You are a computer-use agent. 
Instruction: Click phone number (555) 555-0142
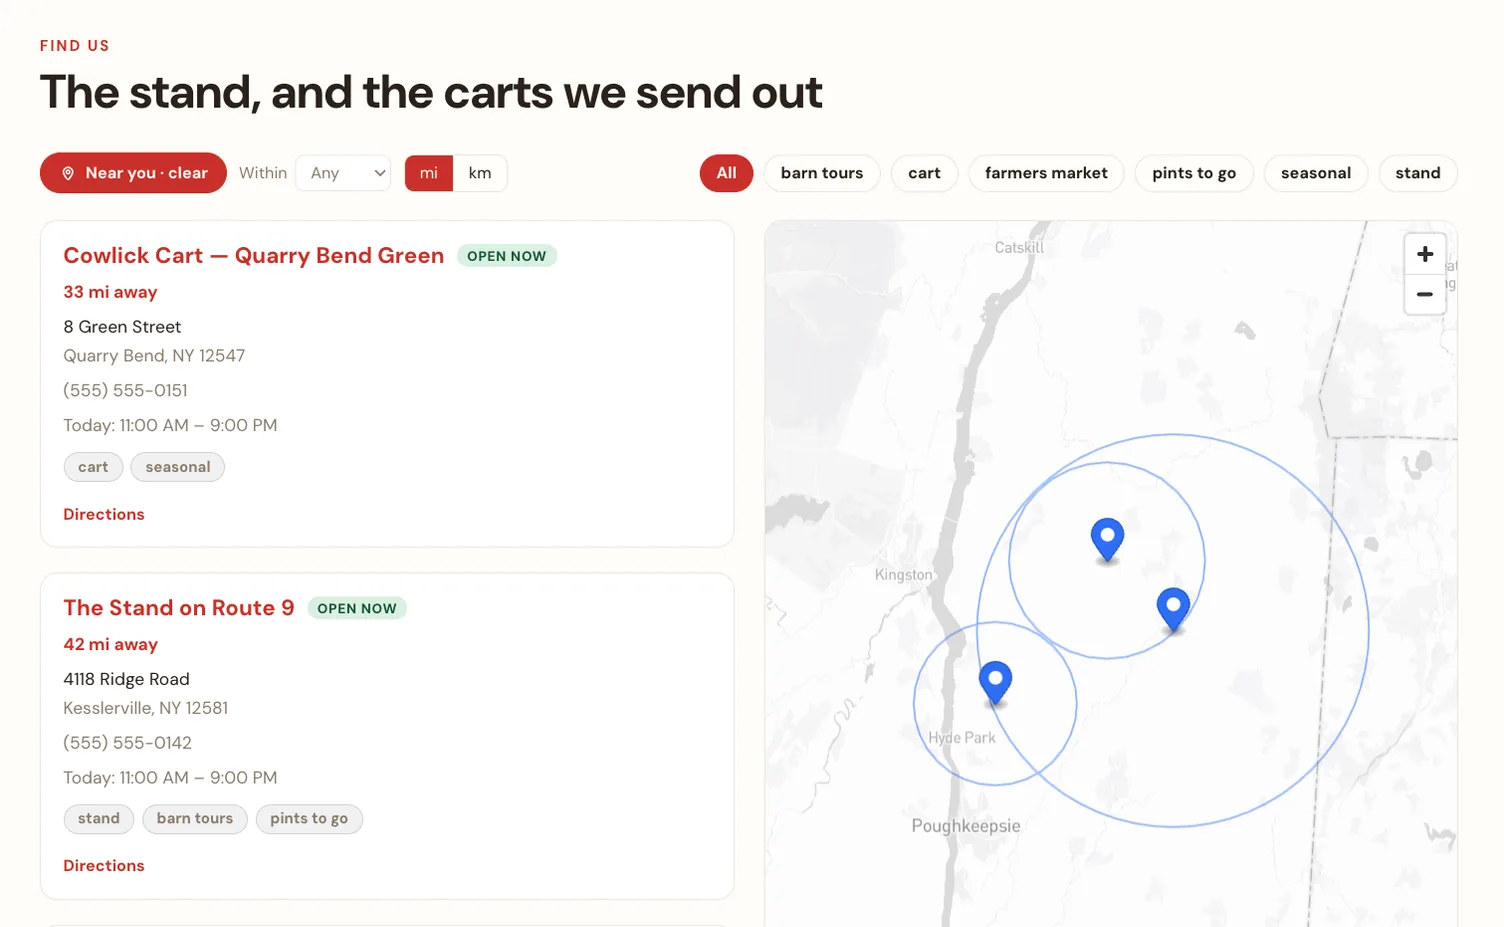click(x=127, y=743)
